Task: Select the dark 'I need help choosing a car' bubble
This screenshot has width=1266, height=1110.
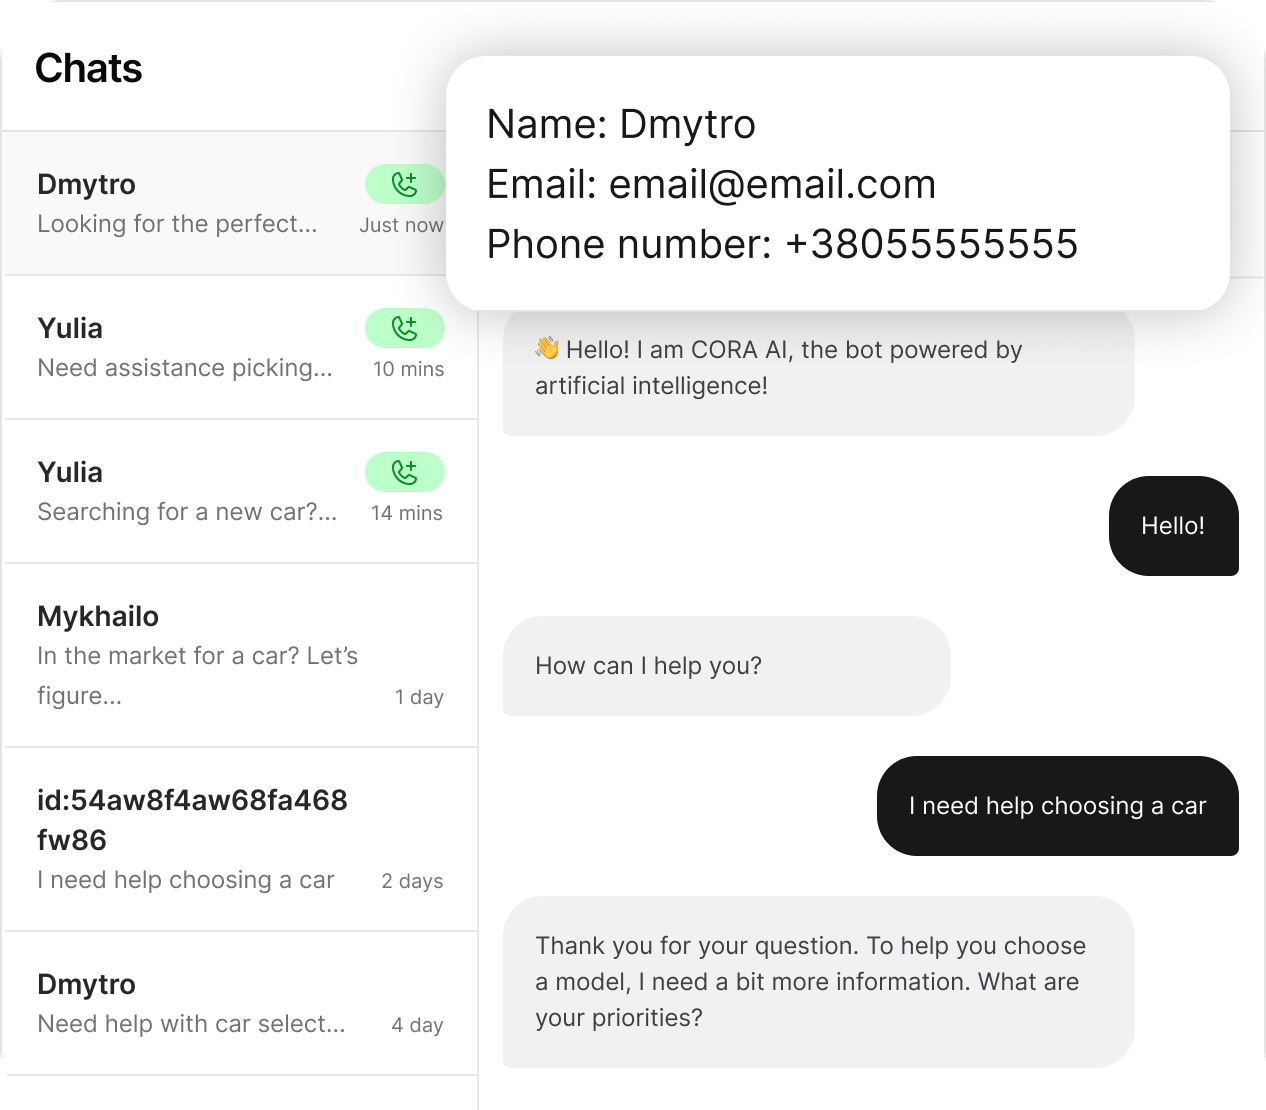Action: coord(1057,806)
